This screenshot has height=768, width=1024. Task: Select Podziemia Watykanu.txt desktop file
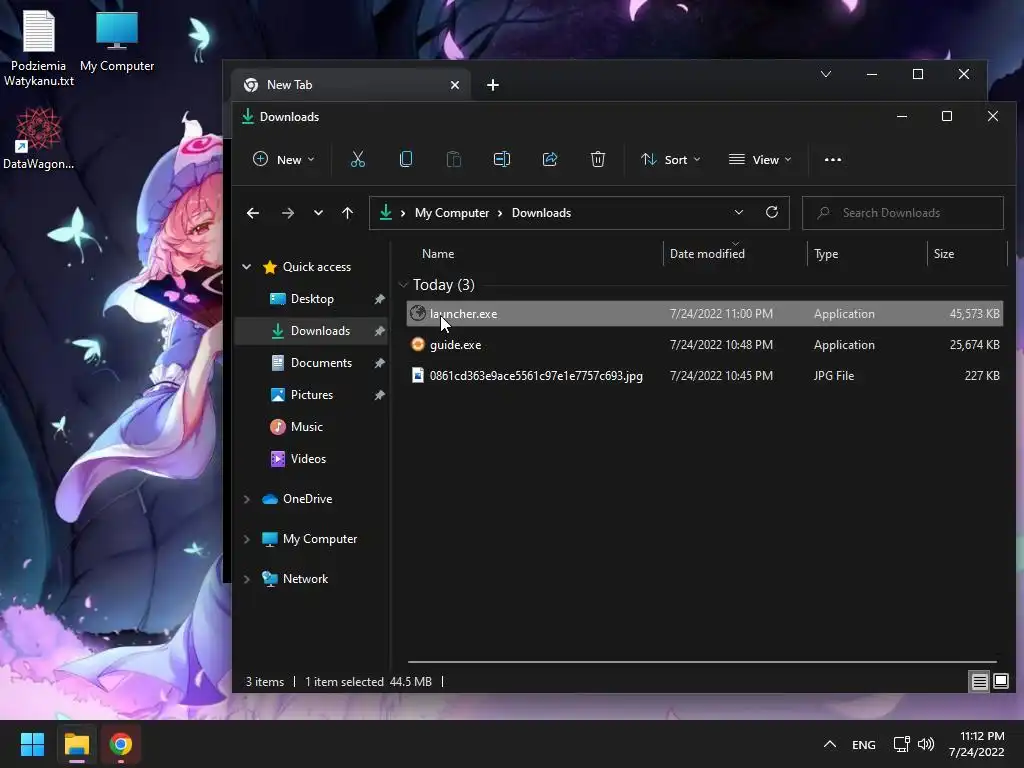pos(39,49)
